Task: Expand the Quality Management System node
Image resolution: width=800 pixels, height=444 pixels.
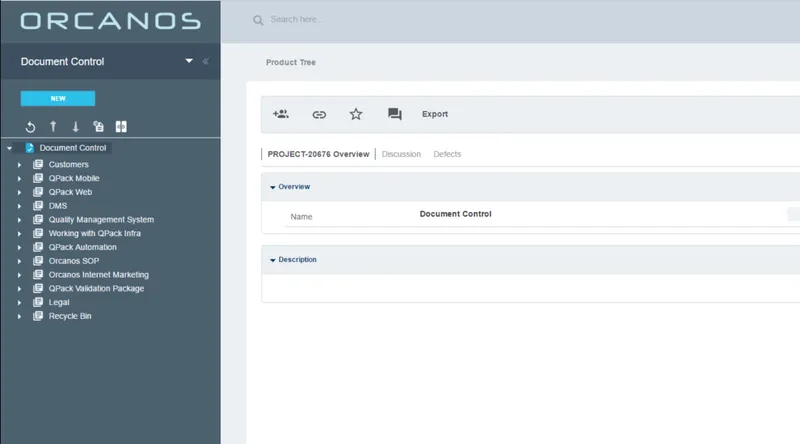Action: (19, 220)
